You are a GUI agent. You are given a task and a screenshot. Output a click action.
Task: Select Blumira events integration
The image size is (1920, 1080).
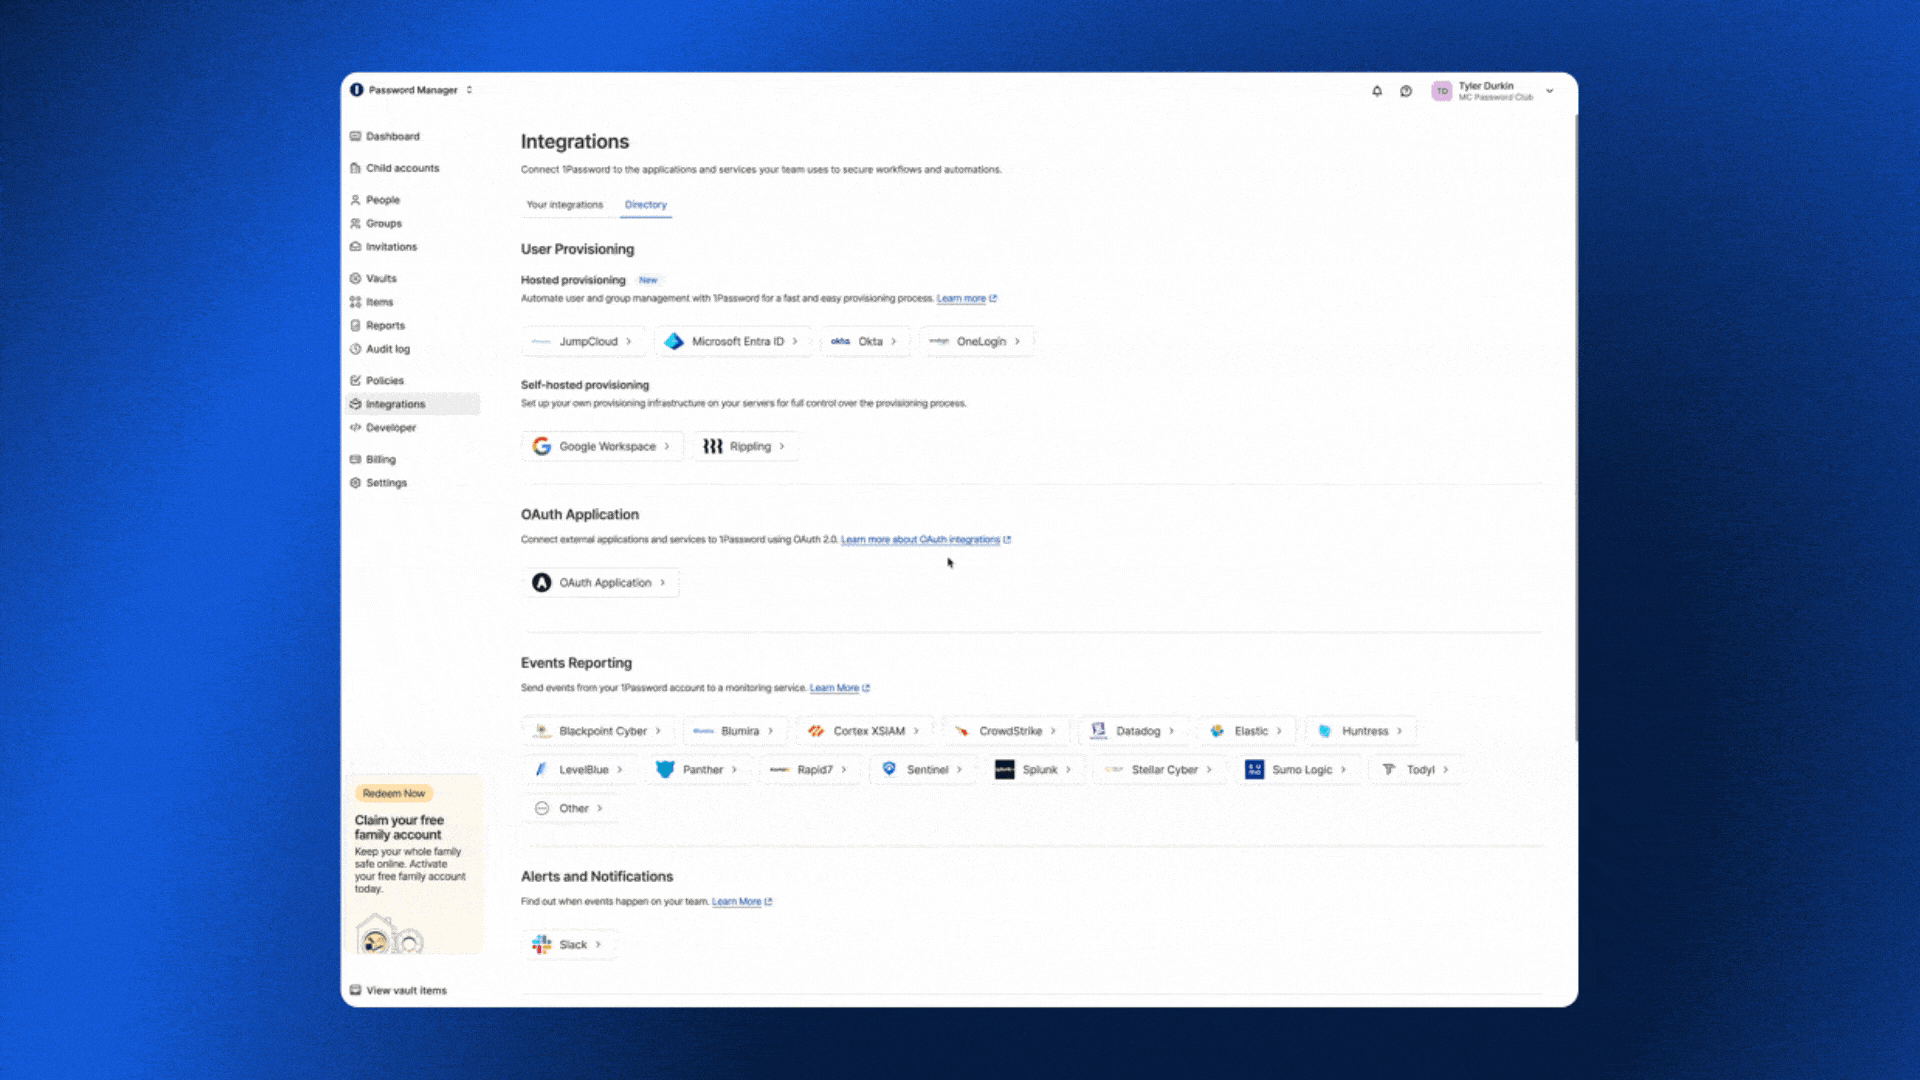[735, 731]
